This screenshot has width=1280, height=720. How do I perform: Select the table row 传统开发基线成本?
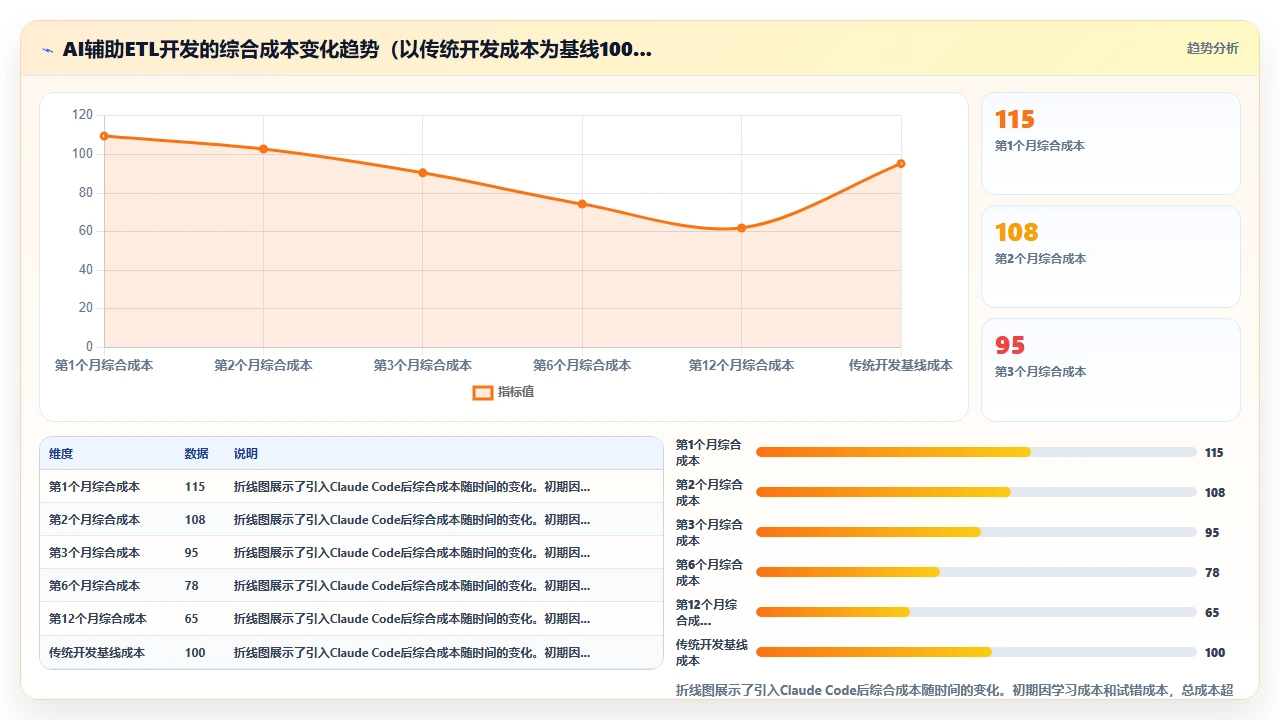pyautogui.click(x=351, y=652)
